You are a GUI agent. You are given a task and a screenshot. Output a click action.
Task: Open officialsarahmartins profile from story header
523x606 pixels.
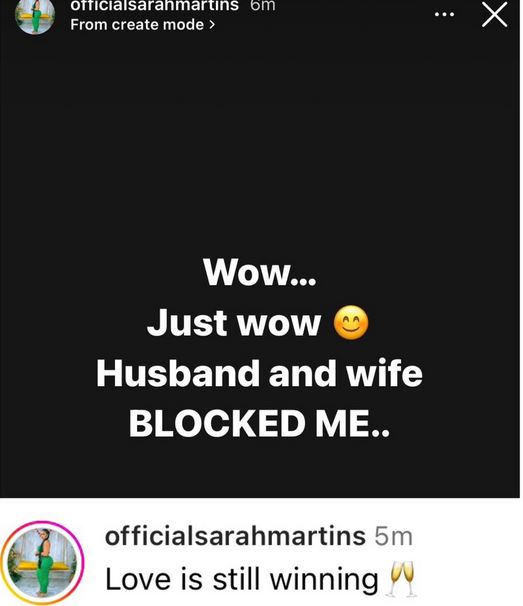pyautogui.click(x=154, y=5)
